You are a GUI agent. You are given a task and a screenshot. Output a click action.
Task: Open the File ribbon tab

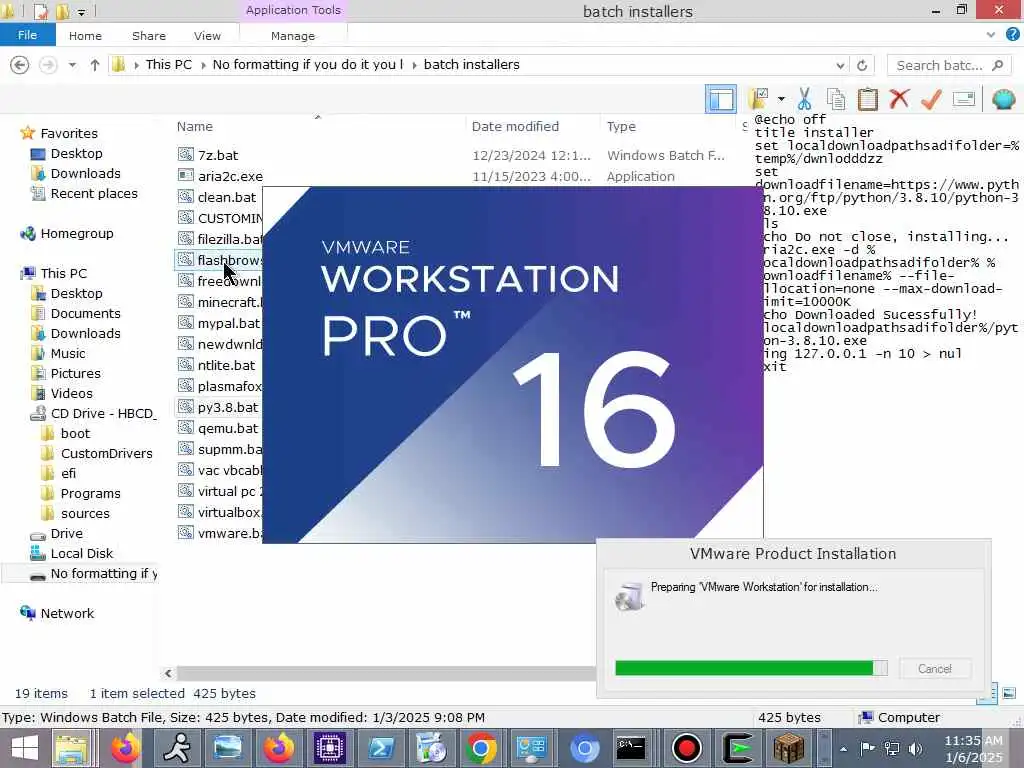[27, 35]
